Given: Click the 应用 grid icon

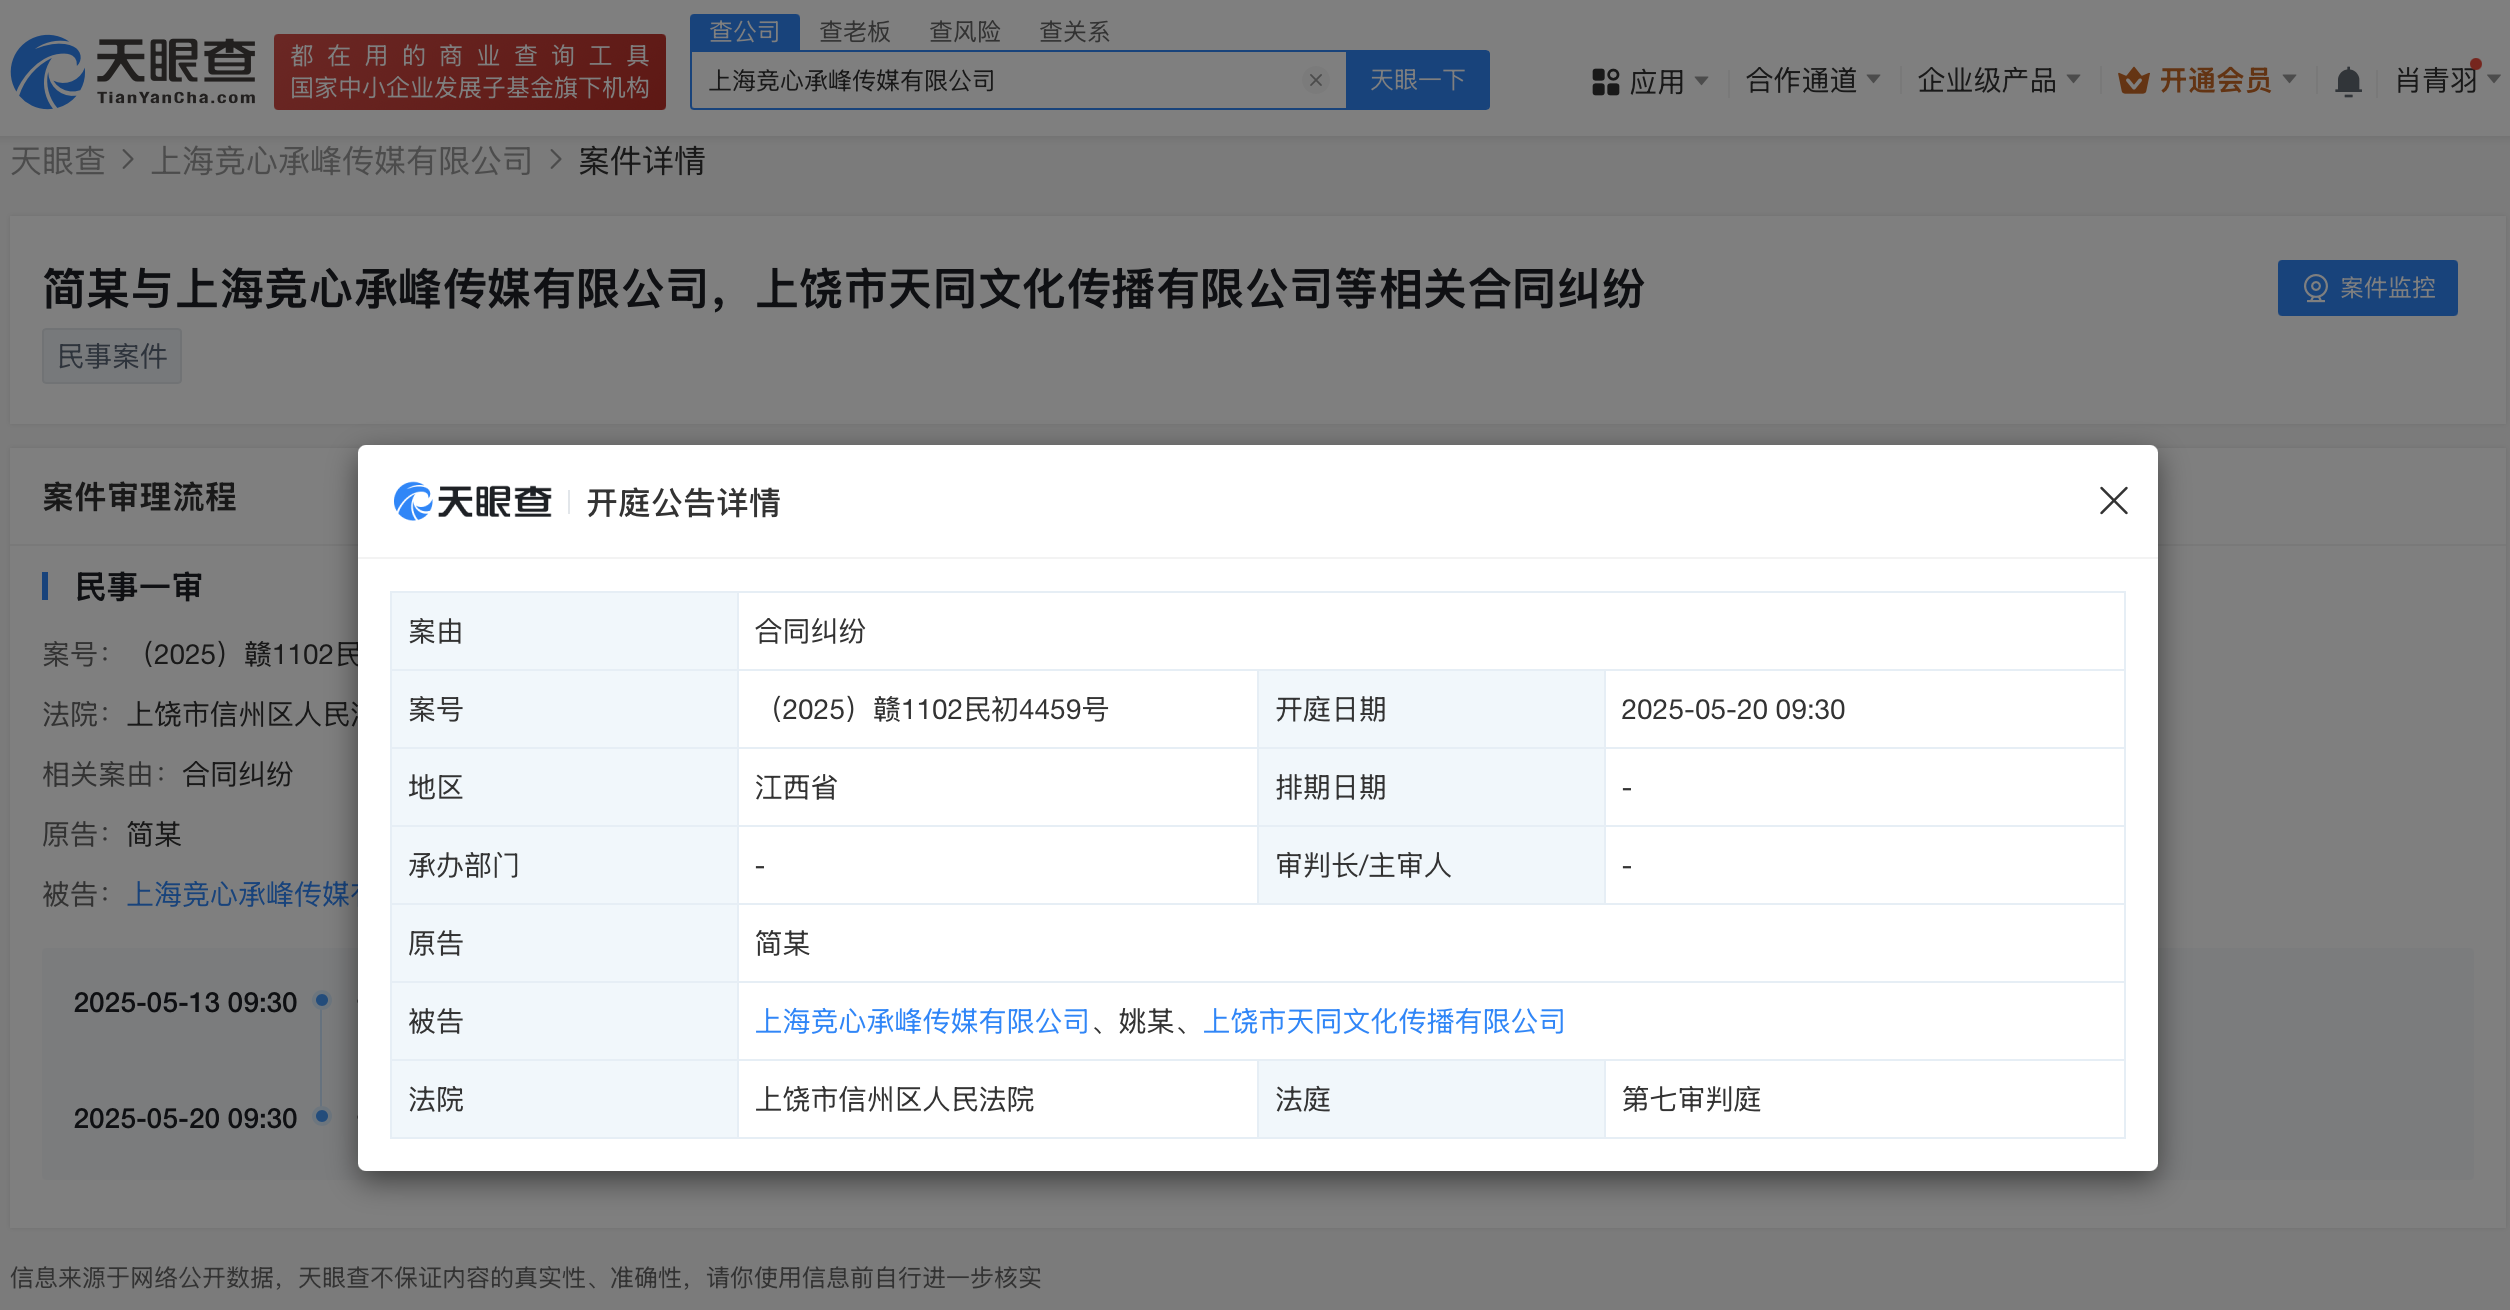Looking at the screenshot, I should [x=1605, y=81].
